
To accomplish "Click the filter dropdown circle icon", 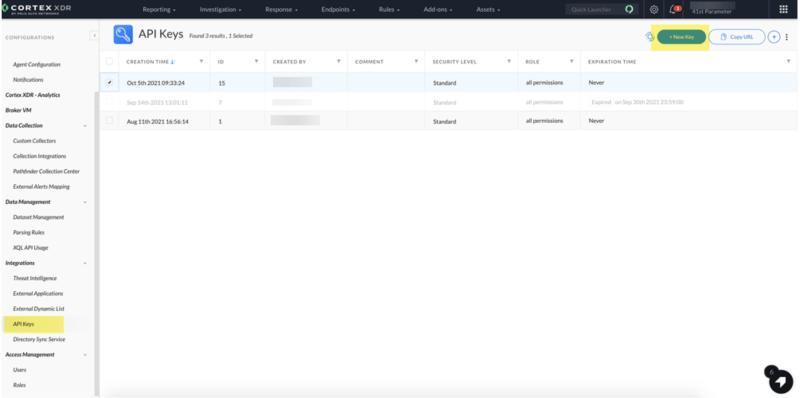I will [x=774, y=37].
